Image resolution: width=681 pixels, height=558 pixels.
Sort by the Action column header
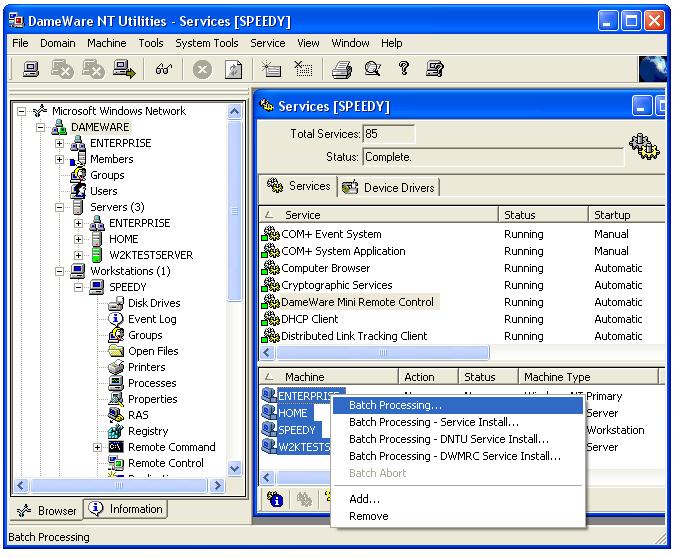point(428,376)
